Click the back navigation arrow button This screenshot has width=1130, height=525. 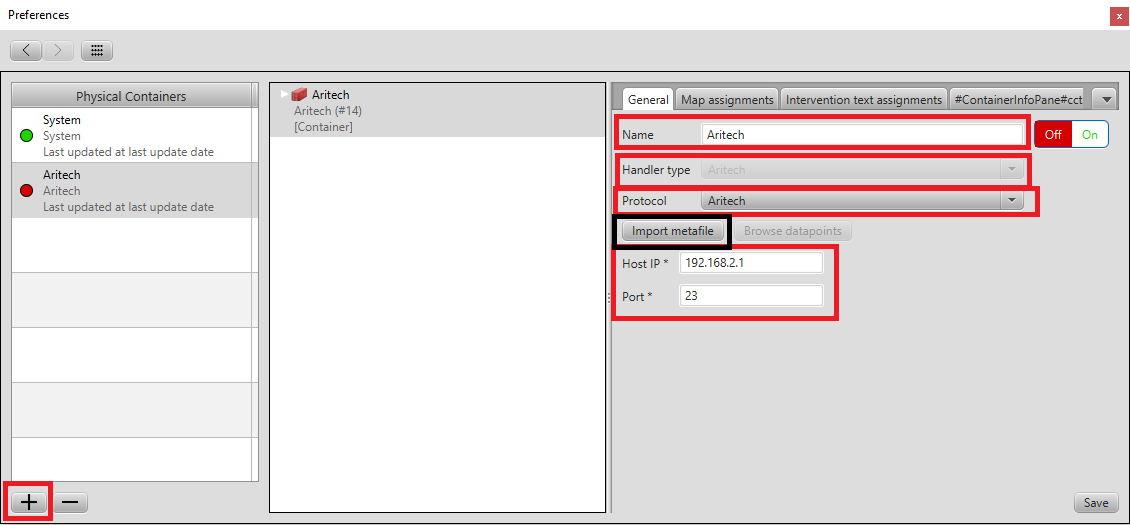pyautogui.click(x=26, y=50)
